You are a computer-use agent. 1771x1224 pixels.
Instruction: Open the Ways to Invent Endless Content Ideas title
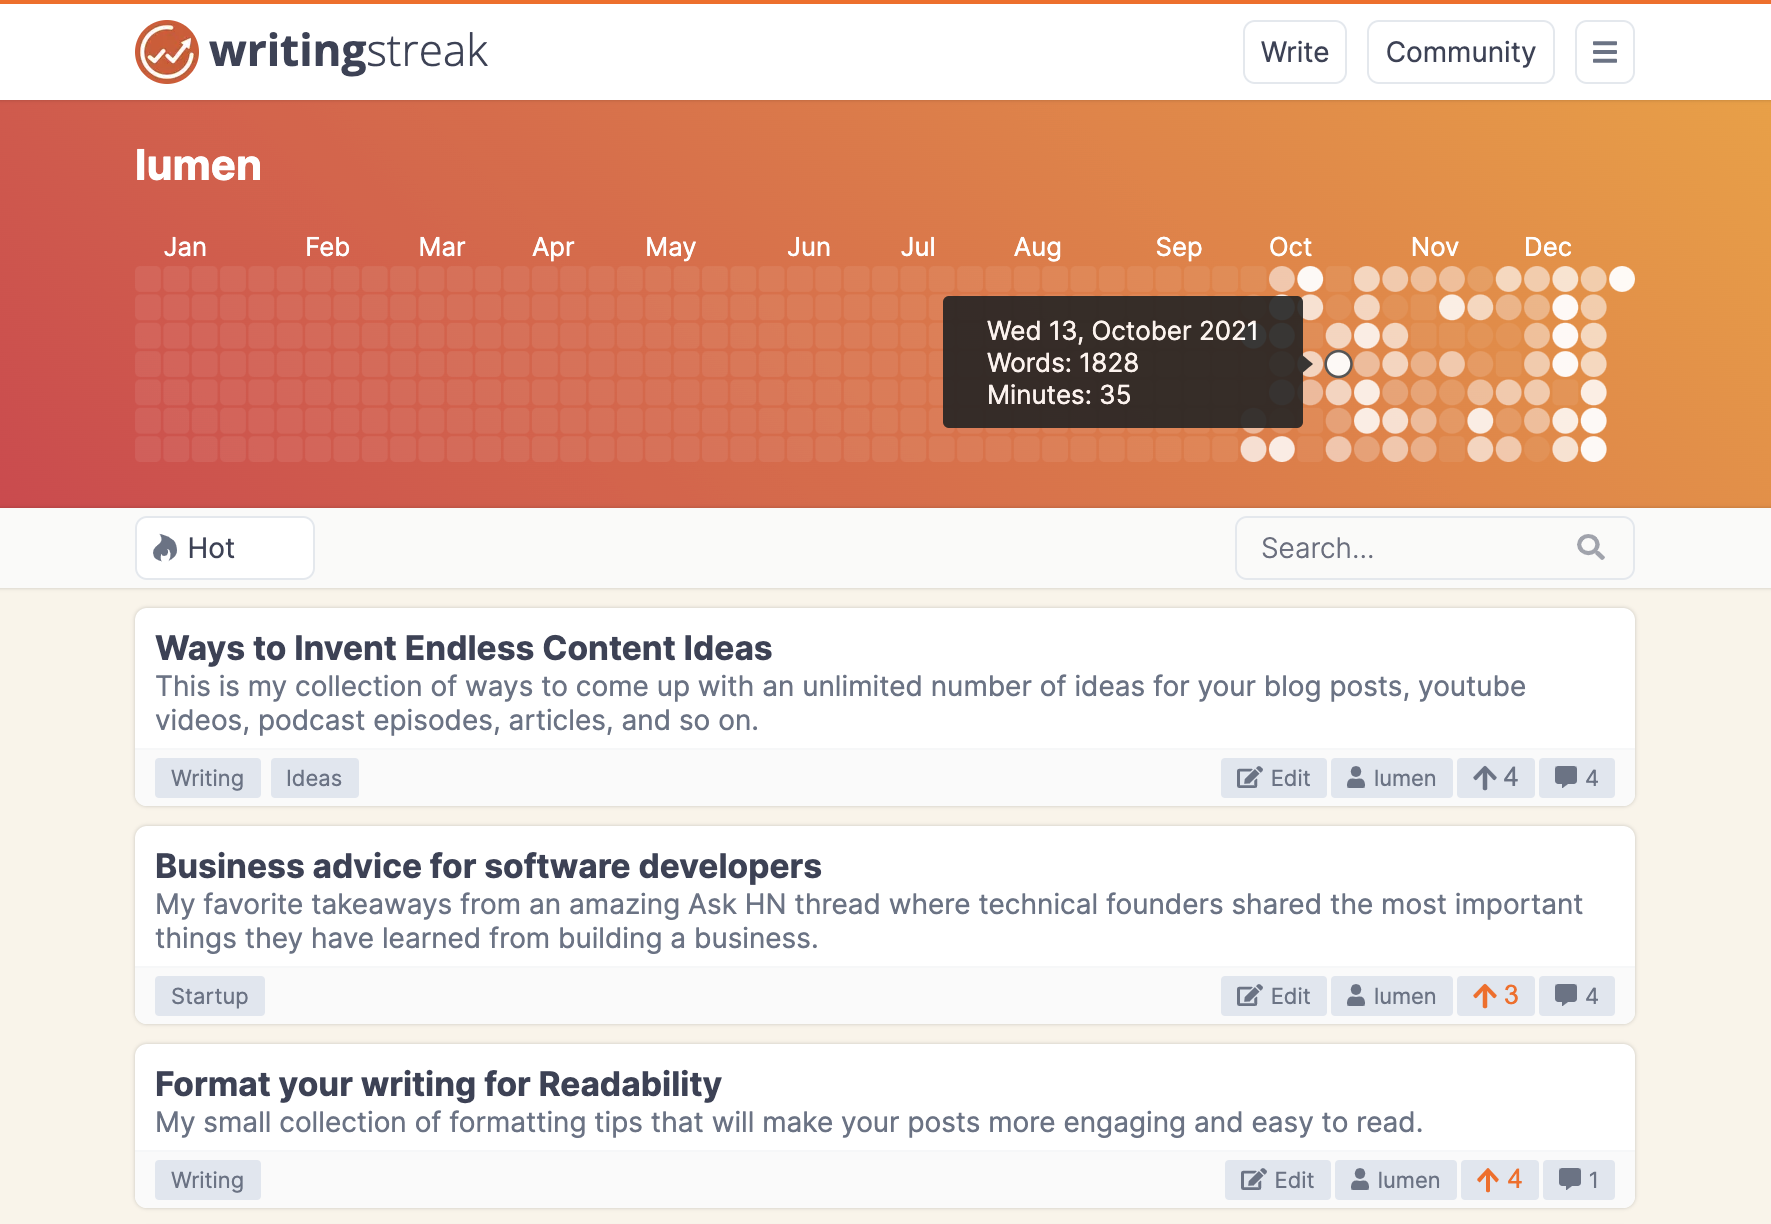pyautogui.click(x=463, y=648)
